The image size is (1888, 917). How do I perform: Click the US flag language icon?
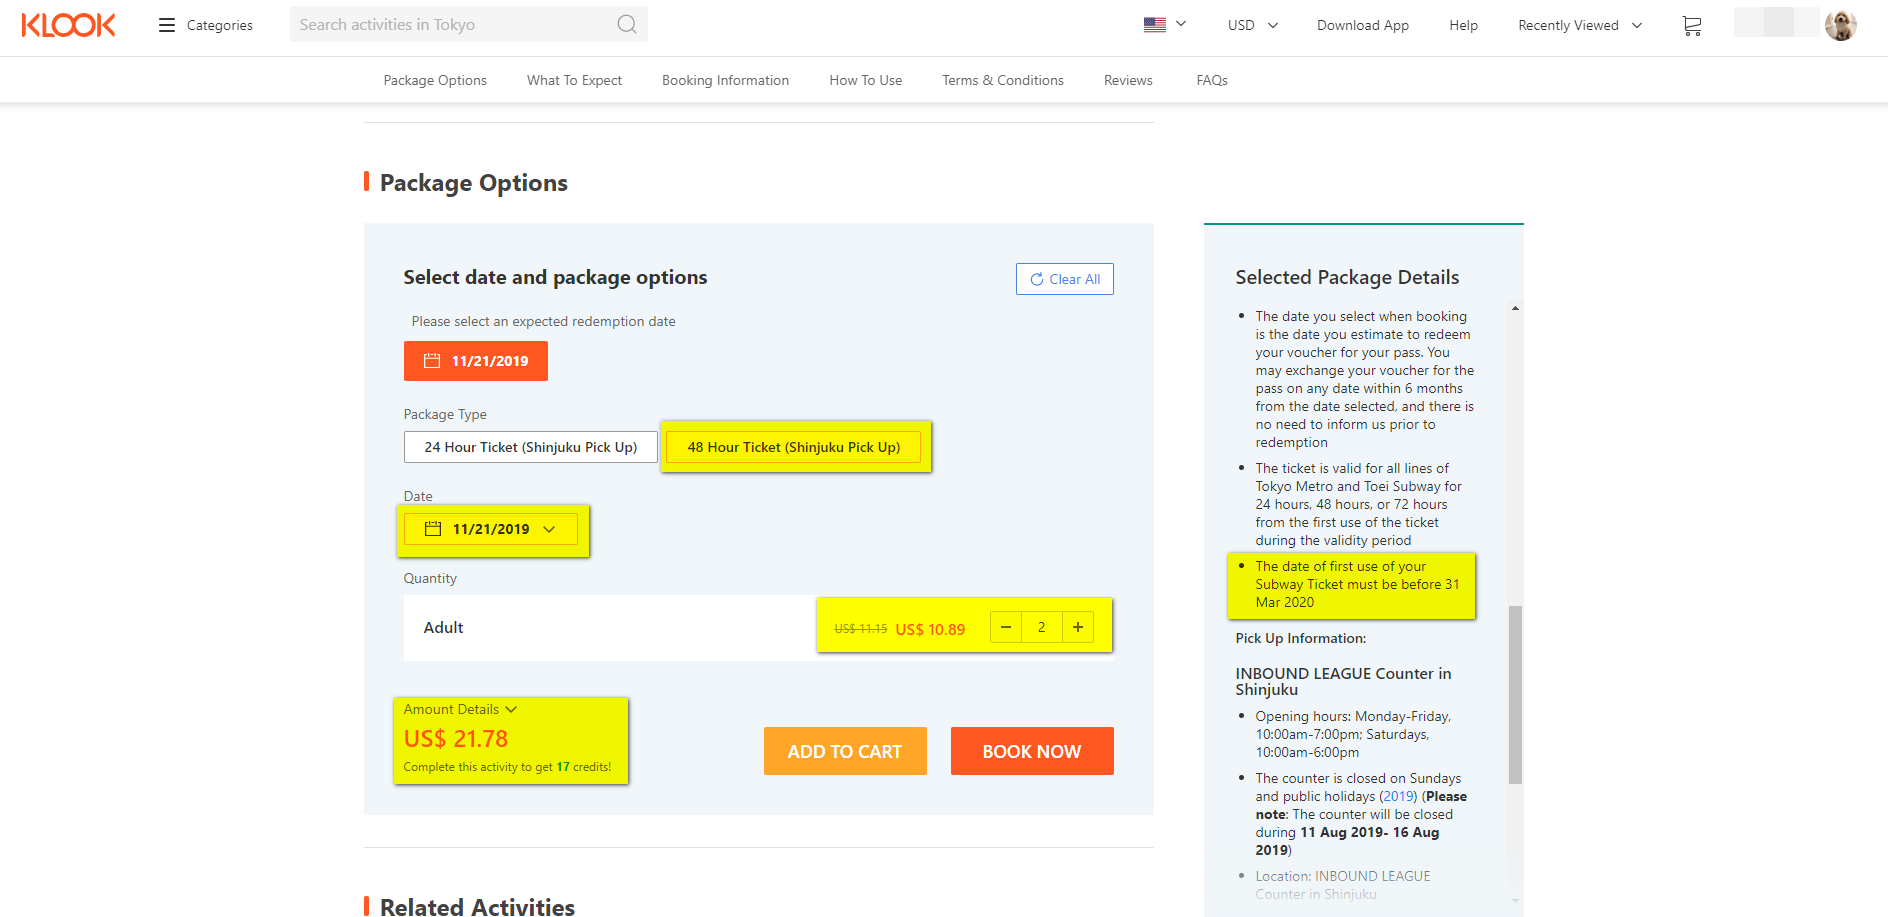click(x=1155, y=25)
